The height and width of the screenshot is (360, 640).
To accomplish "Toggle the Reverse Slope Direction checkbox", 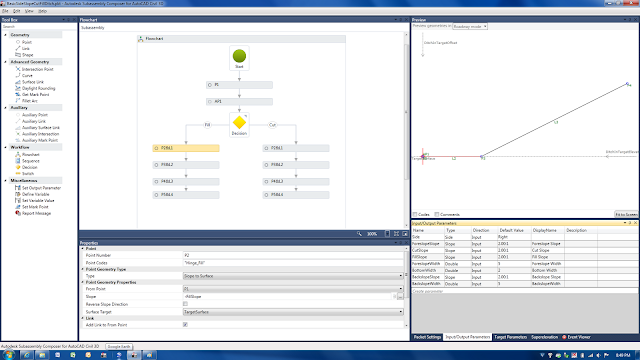I will coord(185,304).
